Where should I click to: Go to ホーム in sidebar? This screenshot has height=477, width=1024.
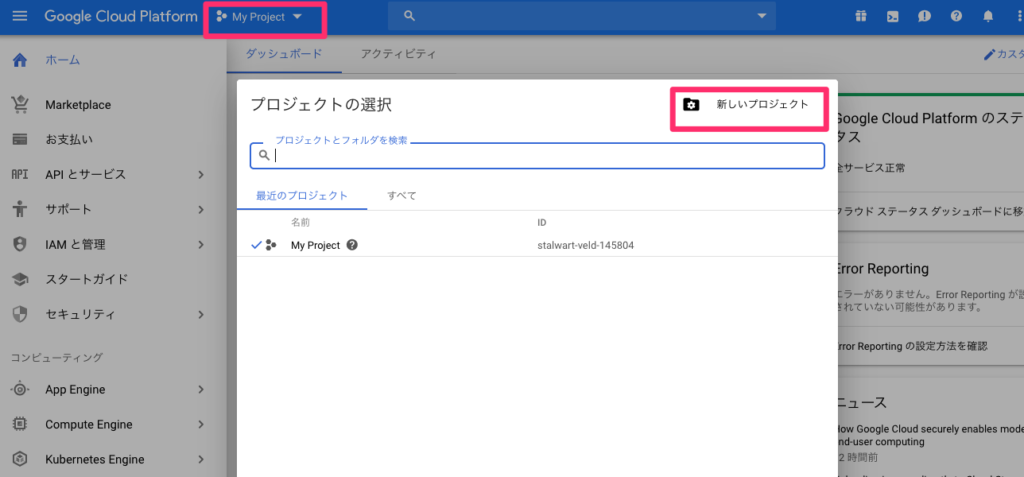click(63, 60)
